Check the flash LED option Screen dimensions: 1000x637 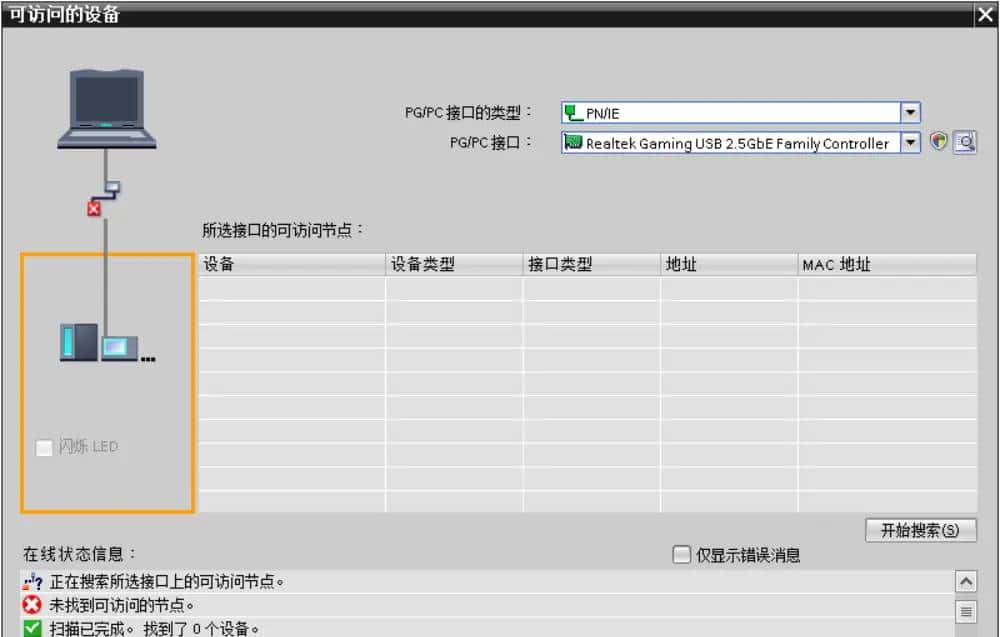[x=44, y=448]
